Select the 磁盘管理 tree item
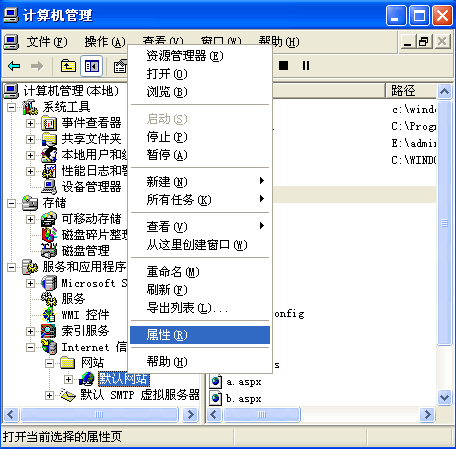 85,251
